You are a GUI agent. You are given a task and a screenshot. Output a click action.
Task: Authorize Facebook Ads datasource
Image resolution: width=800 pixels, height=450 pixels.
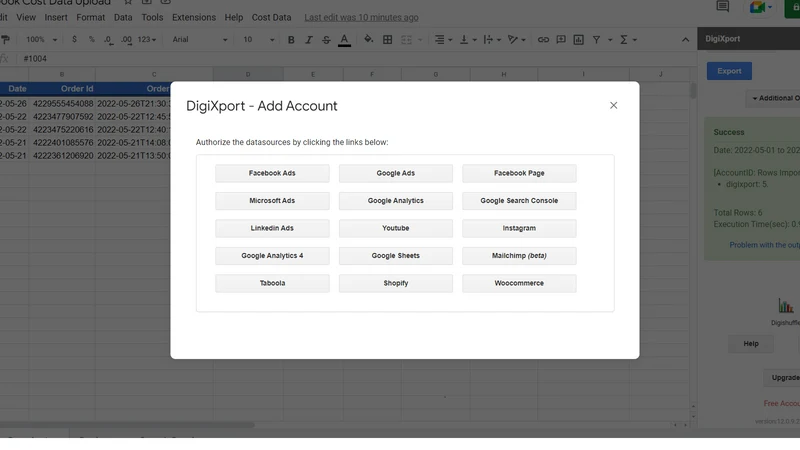click(272, 173)
